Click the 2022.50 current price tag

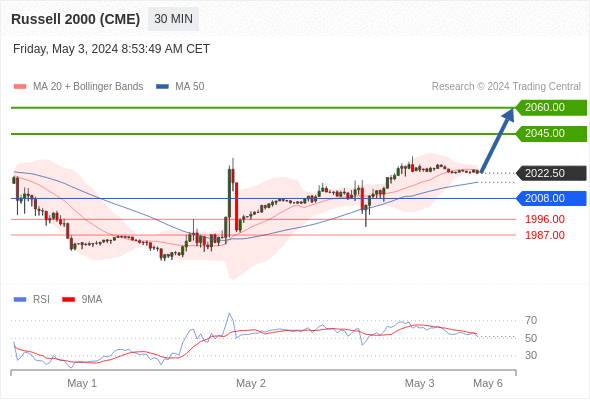(x=551, y=173)
